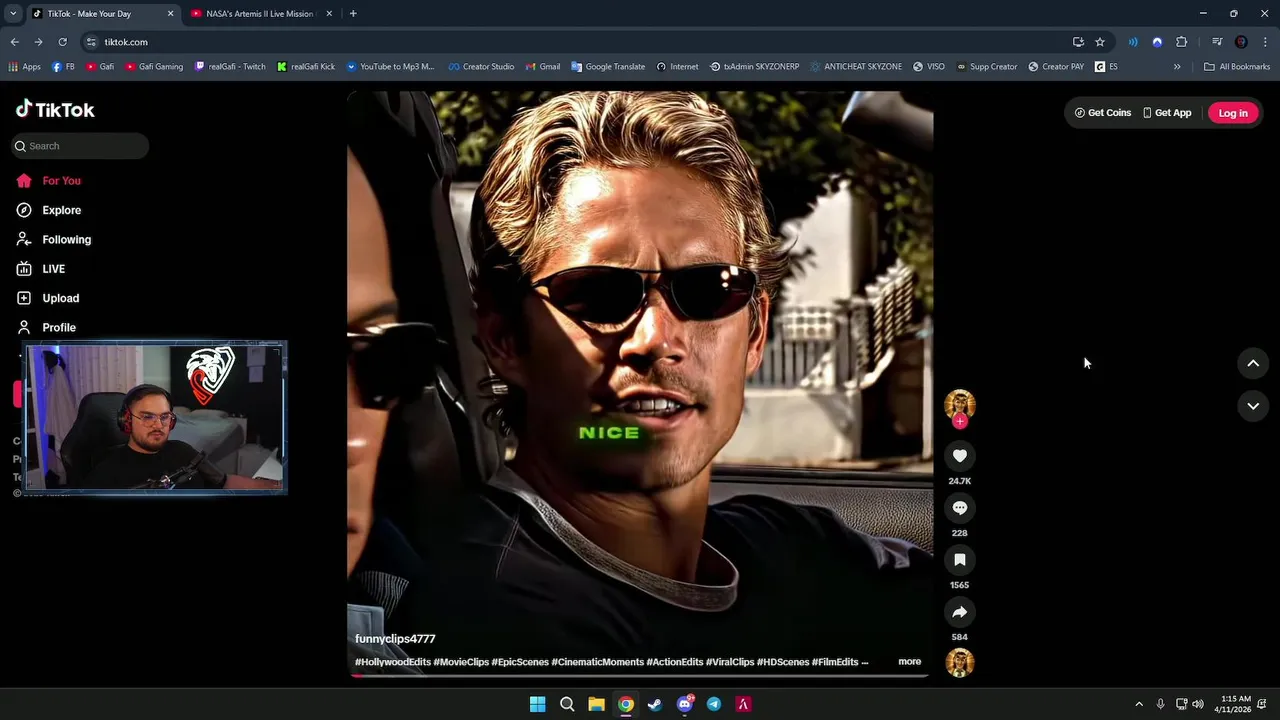Open the Google Translate bookmark
The height and width of the screenshot is (720, 1280).
608,67
